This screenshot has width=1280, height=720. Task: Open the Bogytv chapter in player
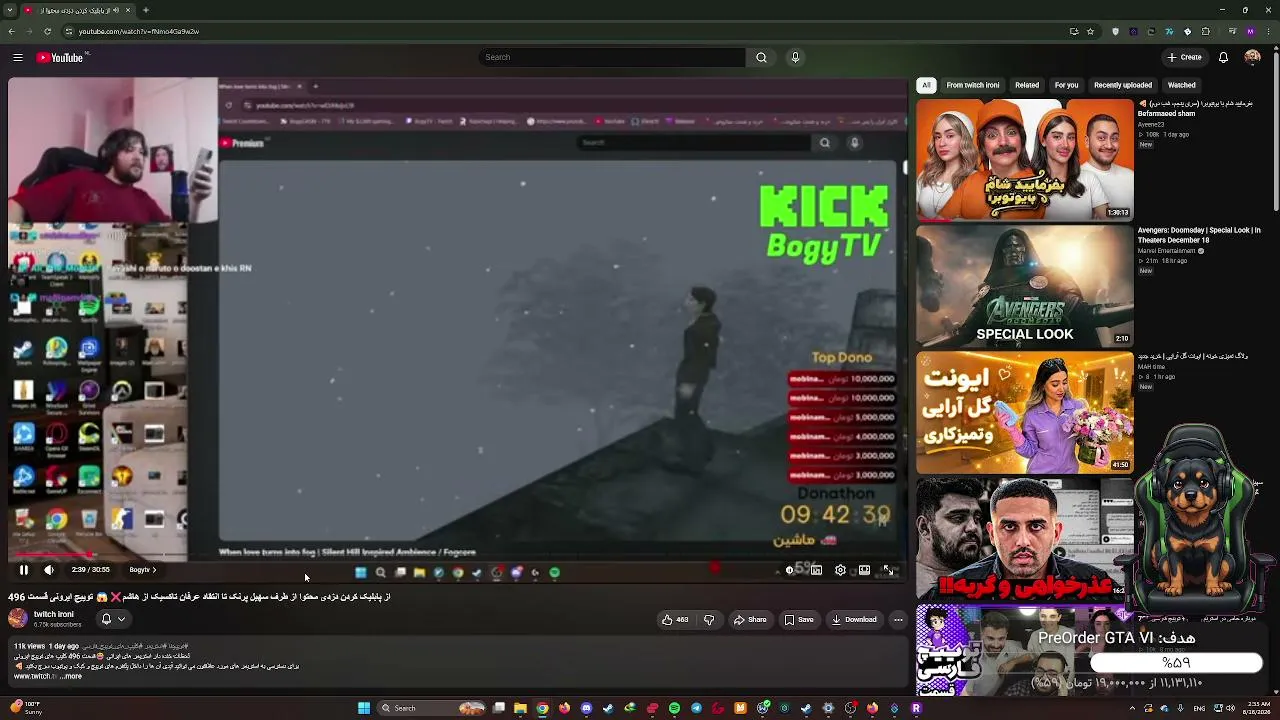[x=143, y=570]
